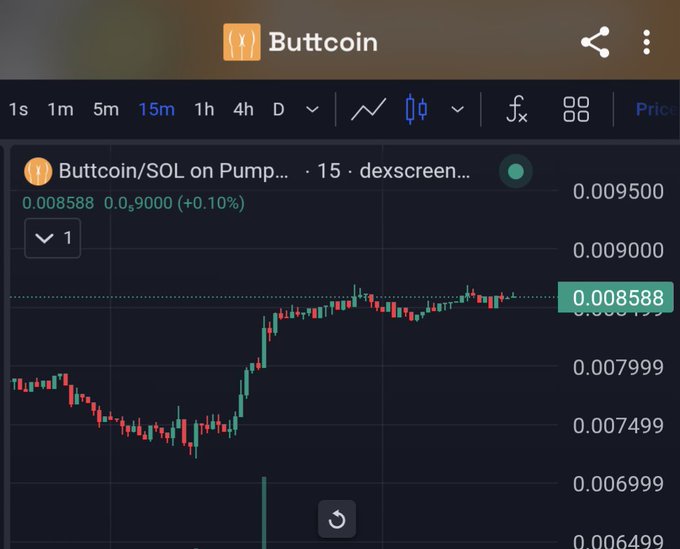The height and width of the screenshot is (549, 680).
Task: Click the Buttcoin title text in the header
Action: pos(323,42)
